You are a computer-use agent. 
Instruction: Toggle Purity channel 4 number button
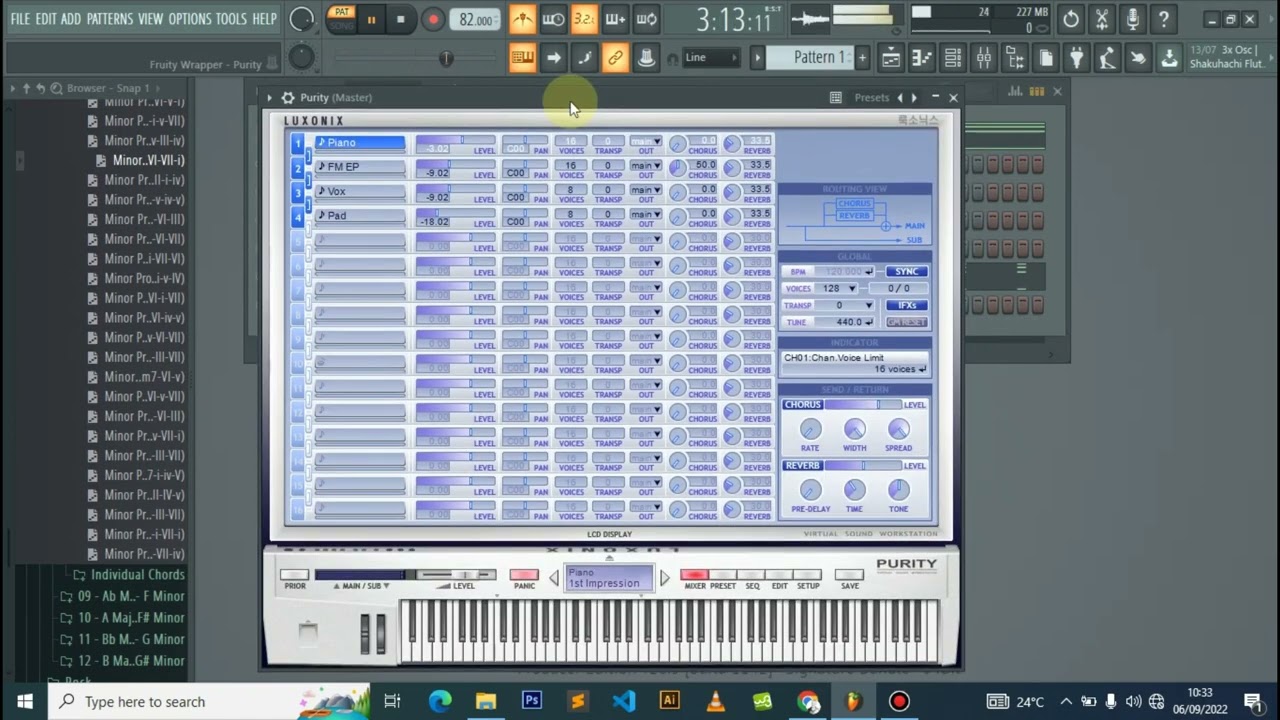coord(297,217)
